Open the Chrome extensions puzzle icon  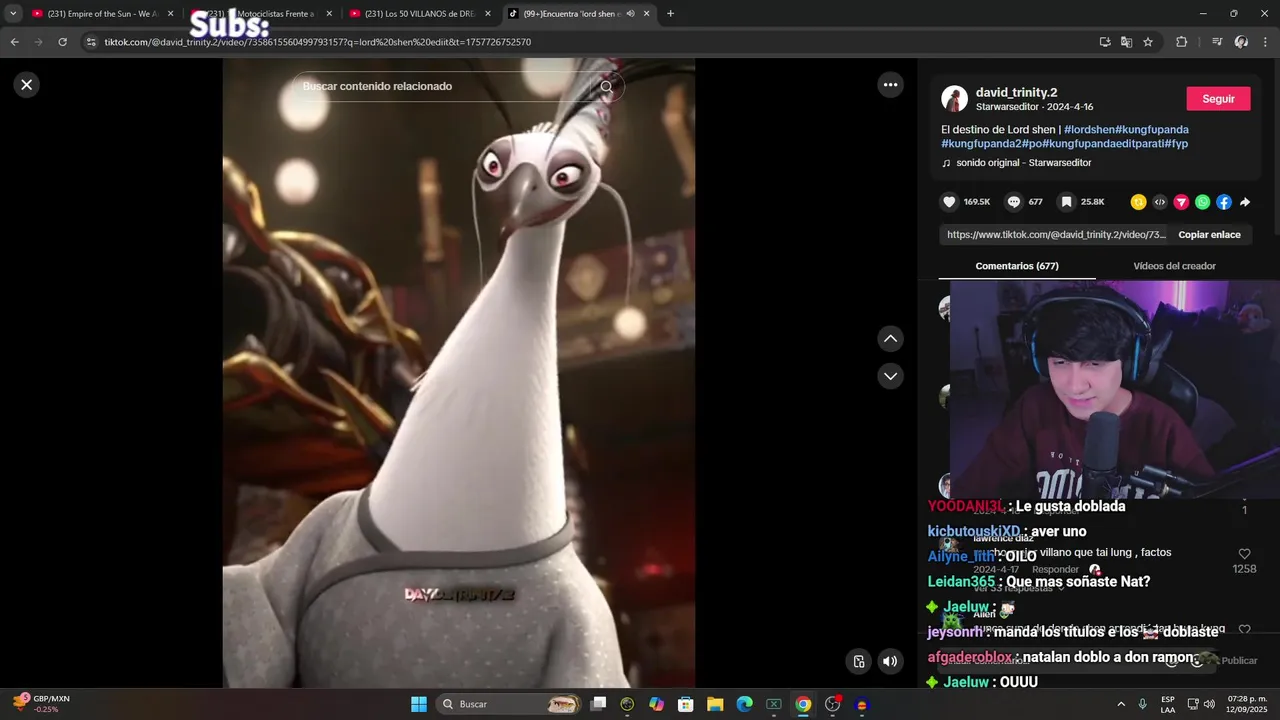[x=1181, y=42]
